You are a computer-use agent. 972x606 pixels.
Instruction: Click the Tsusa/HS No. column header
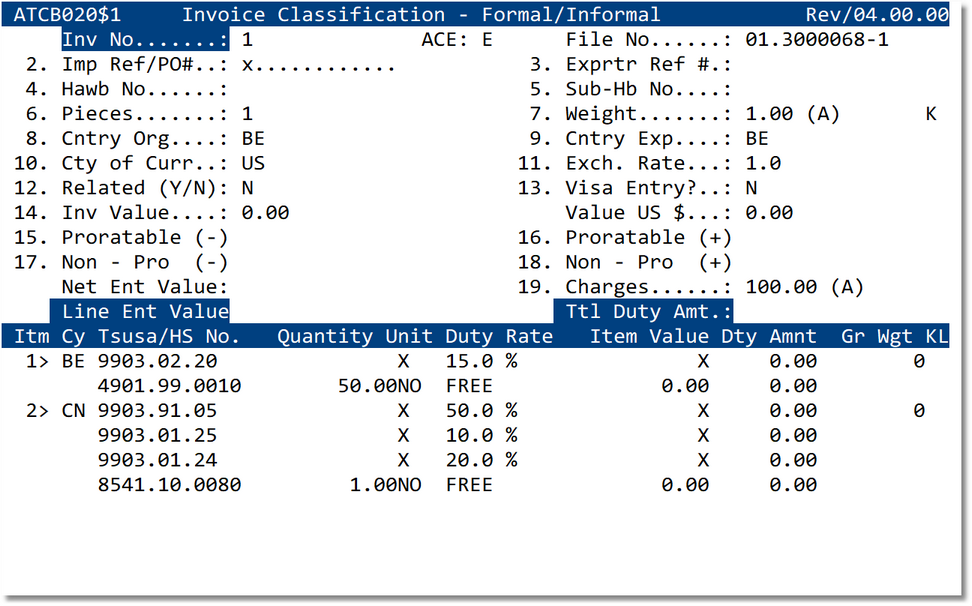click(x=169, y=336)
